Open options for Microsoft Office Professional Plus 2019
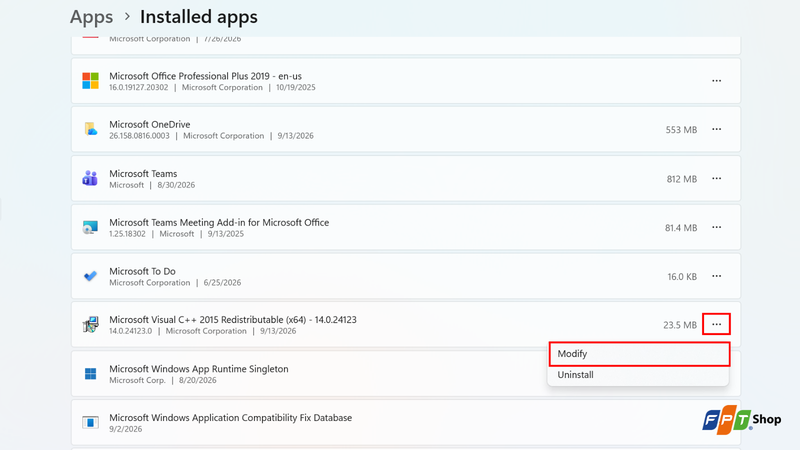The height and width of the screenshot is (450, 800). (716, 81)
